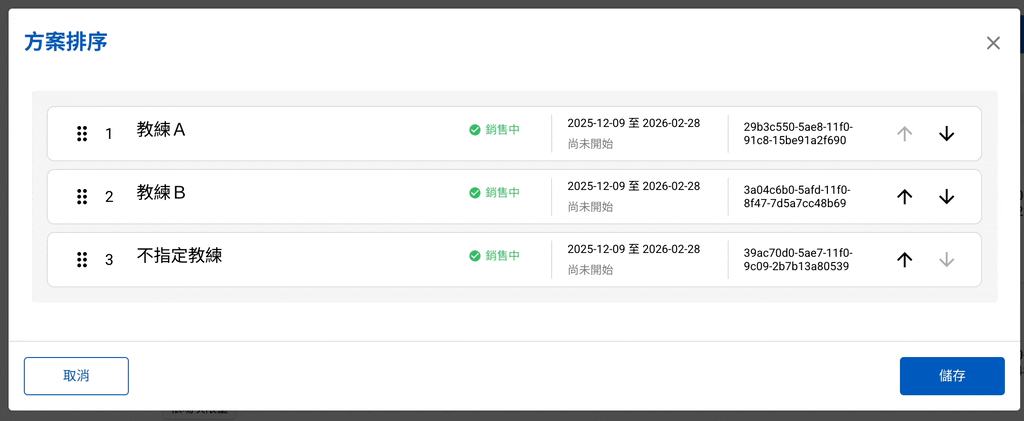The image size is (1024, 421).
Task: Click disabled down arrow on 不指定教練 row
Action: tap(946, 260)
